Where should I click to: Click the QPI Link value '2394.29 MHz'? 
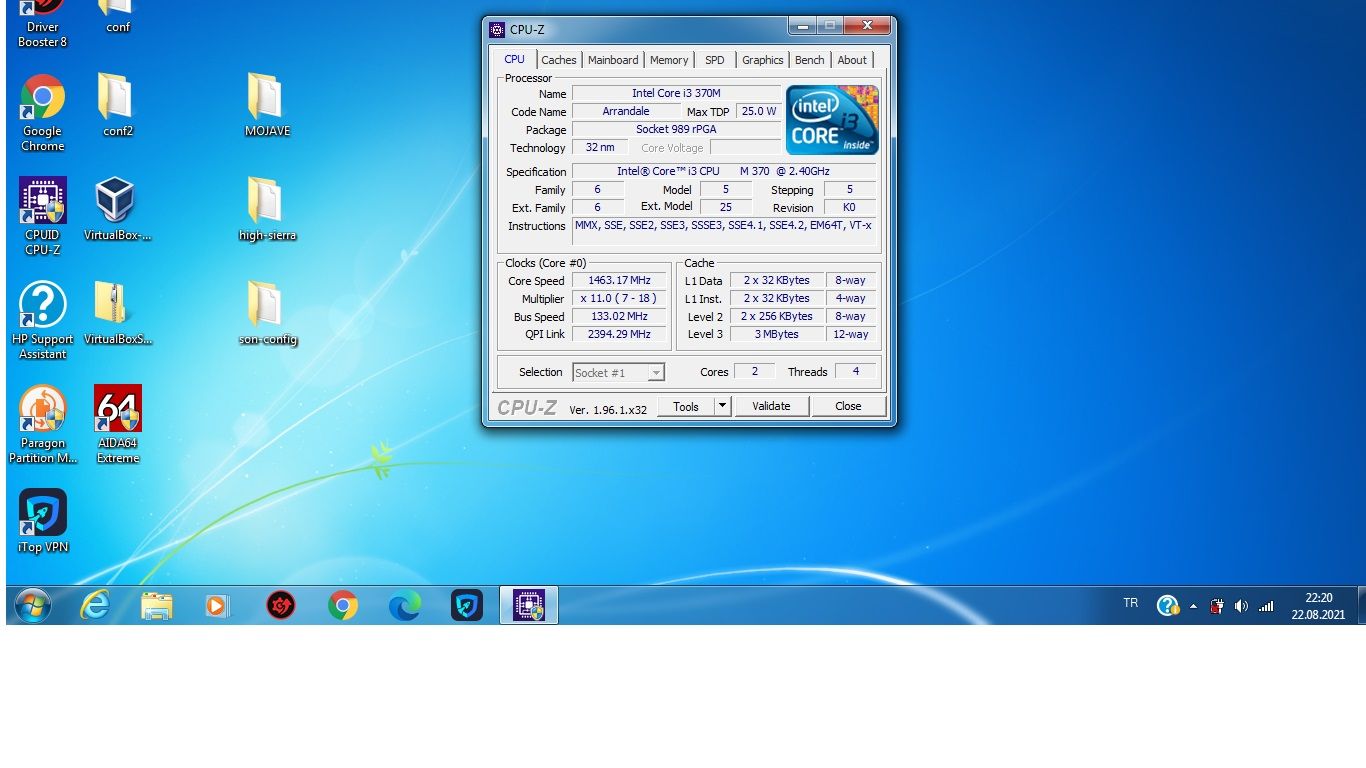[620, 334]
